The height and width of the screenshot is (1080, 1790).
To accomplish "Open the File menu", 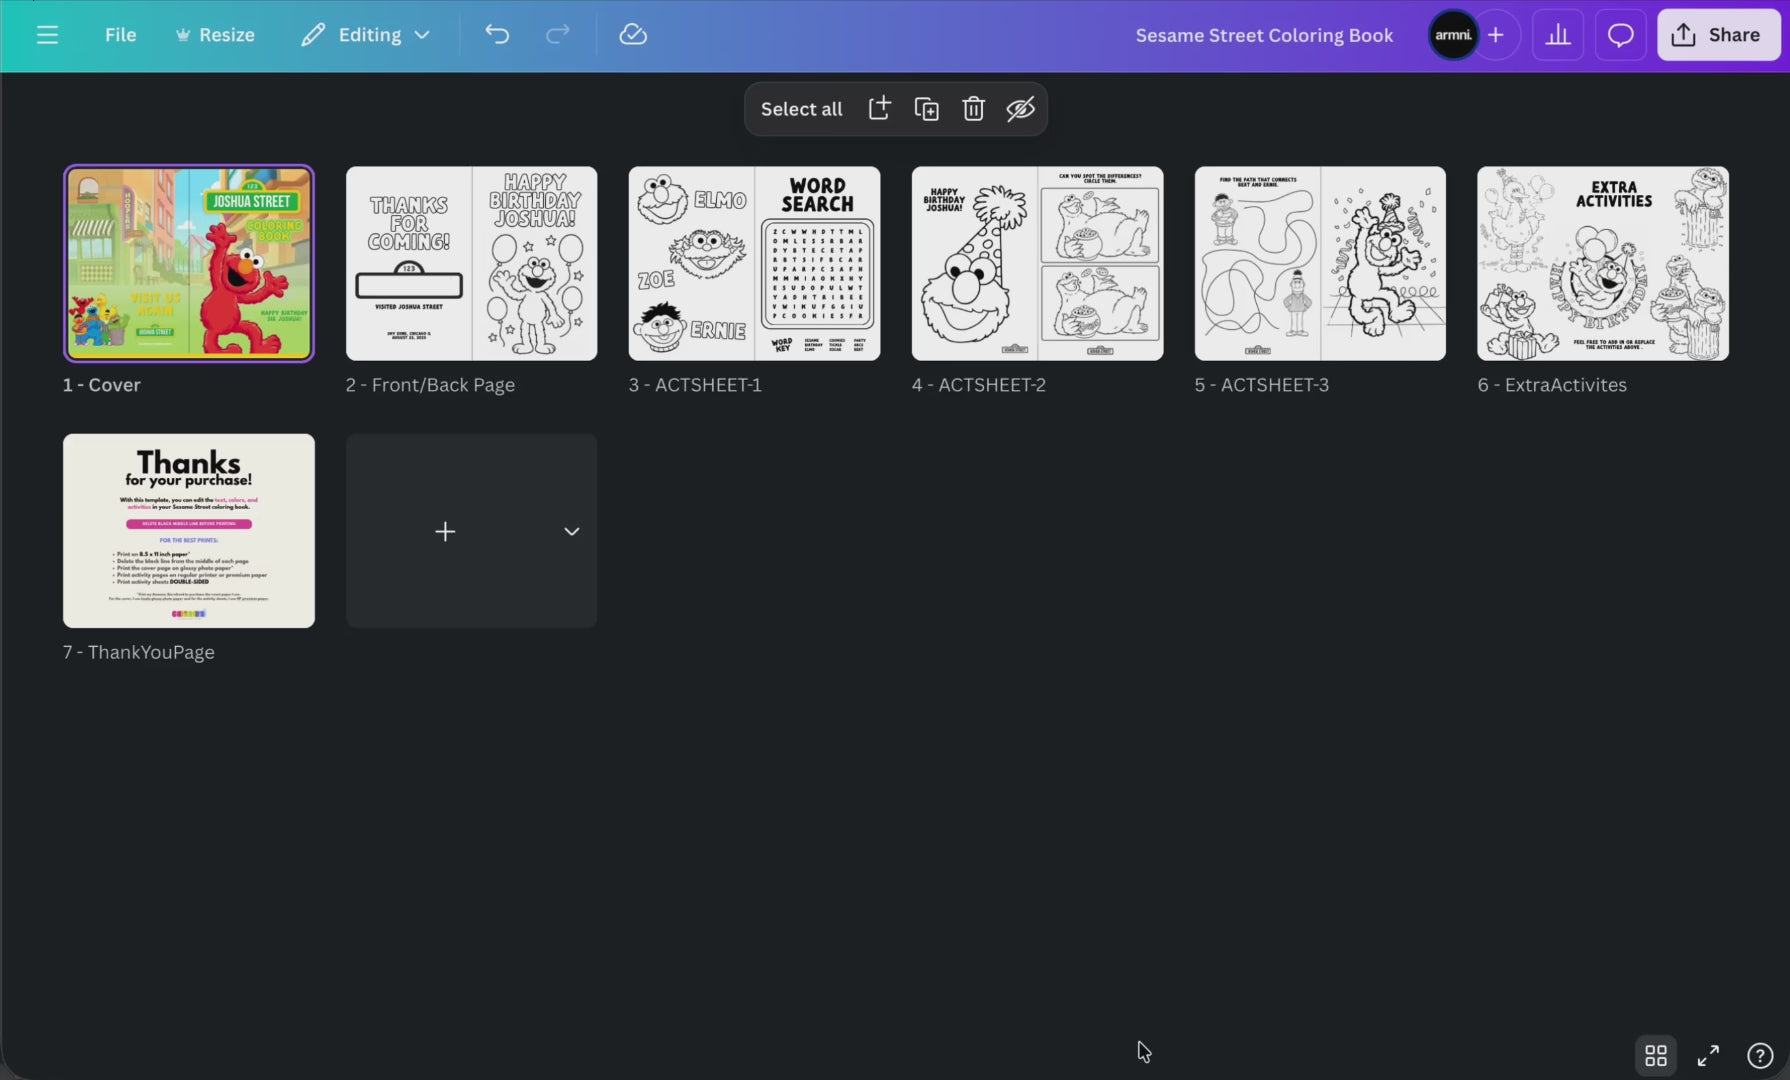I will (x=120, y=35).
